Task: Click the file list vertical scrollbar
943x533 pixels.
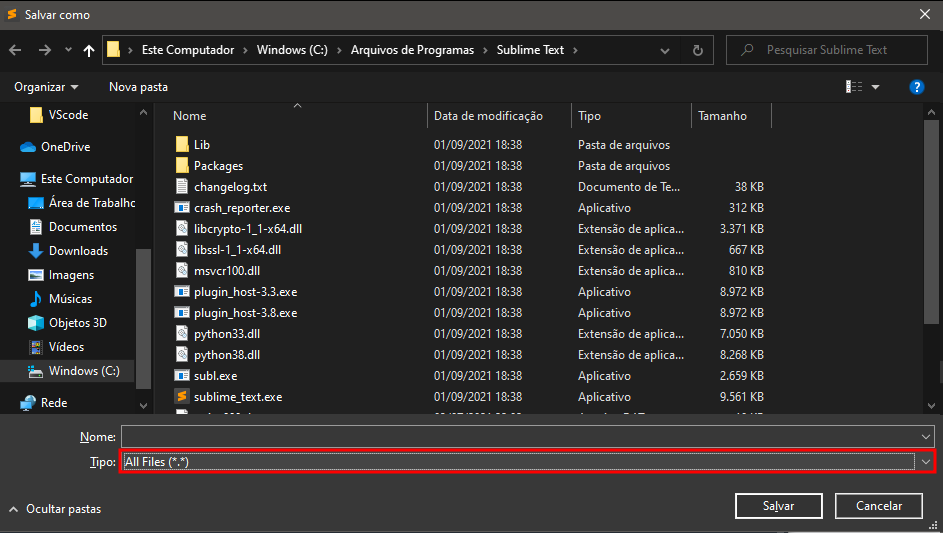Action: 931,223
